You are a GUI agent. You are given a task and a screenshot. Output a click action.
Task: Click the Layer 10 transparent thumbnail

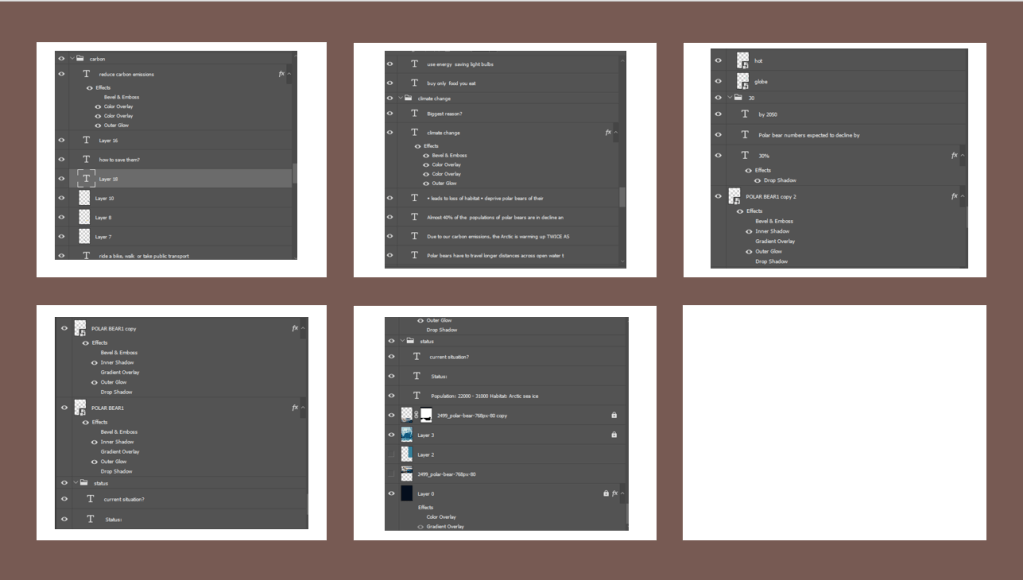point(86,198)
